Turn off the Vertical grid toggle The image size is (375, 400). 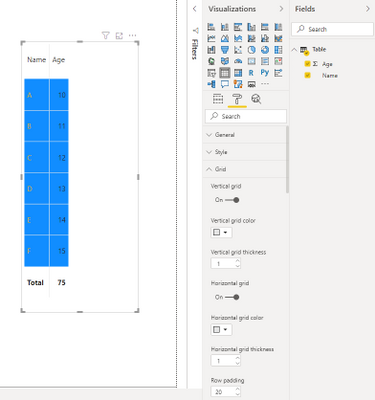[232, 200]
